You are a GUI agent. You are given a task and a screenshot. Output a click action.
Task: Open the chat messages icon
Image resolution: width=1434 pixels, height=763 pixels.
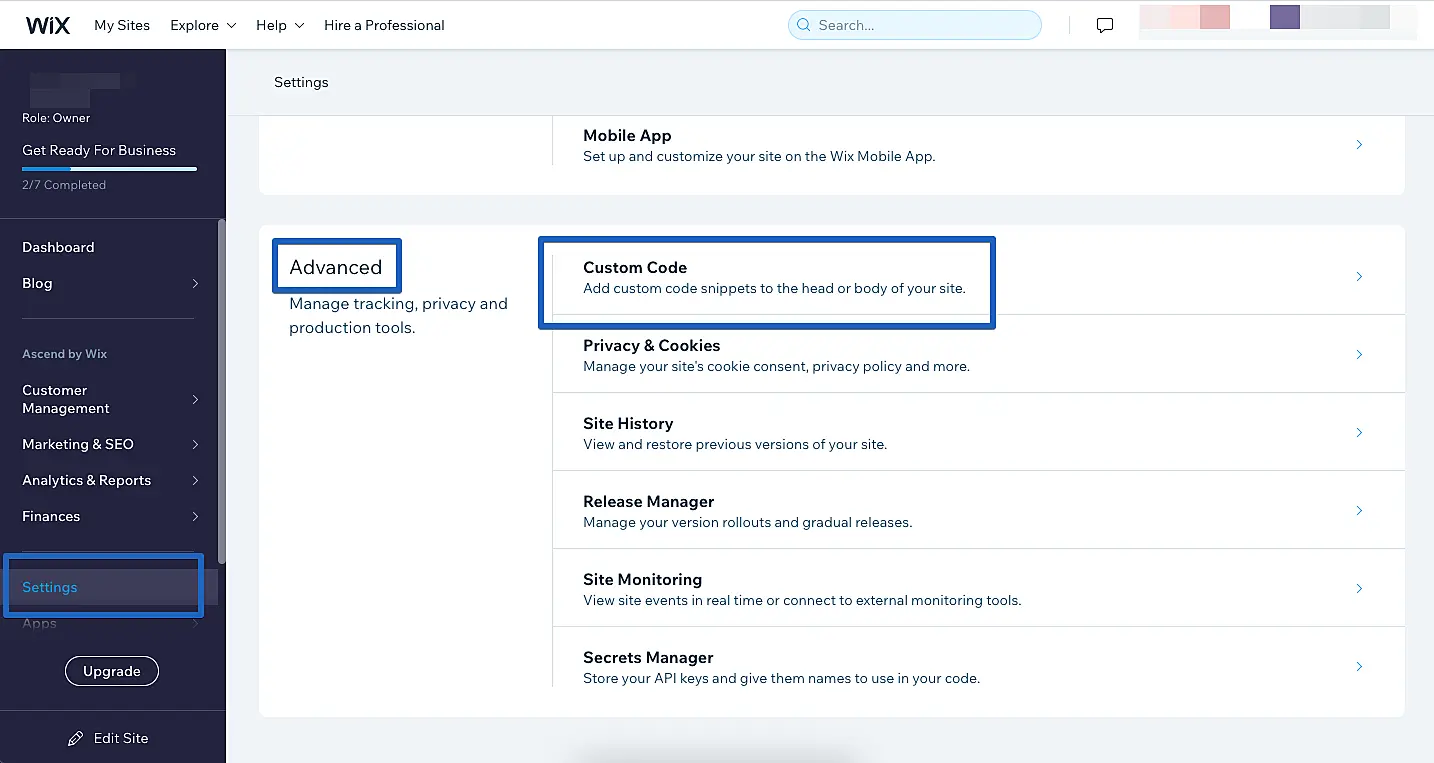[x=1105, y=26]
